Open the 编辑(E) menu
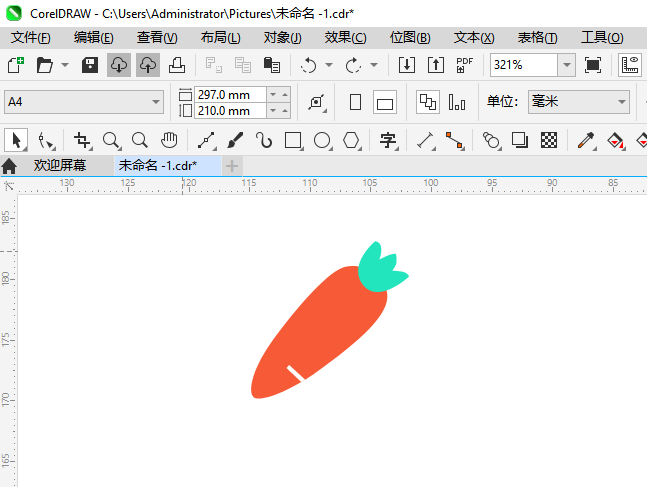Image resolution: width=647 pixels, height=487 pixels. 94,38
